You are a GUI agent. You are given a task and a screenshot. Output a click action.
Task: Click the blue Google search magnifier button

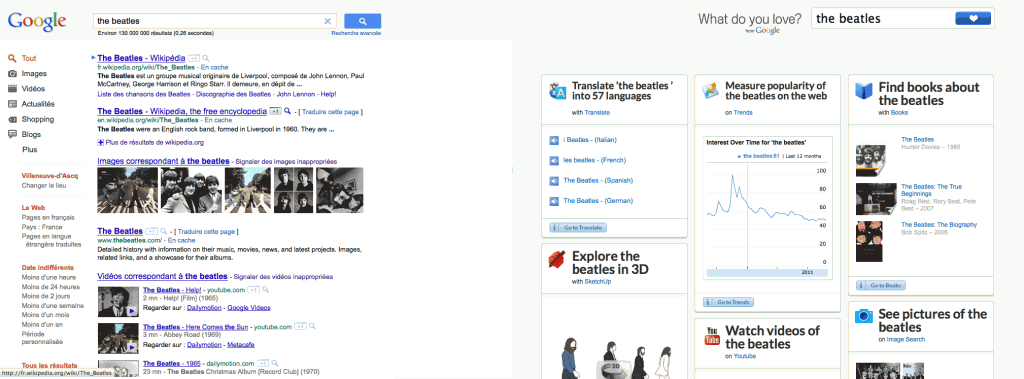[x=362, y=21]
